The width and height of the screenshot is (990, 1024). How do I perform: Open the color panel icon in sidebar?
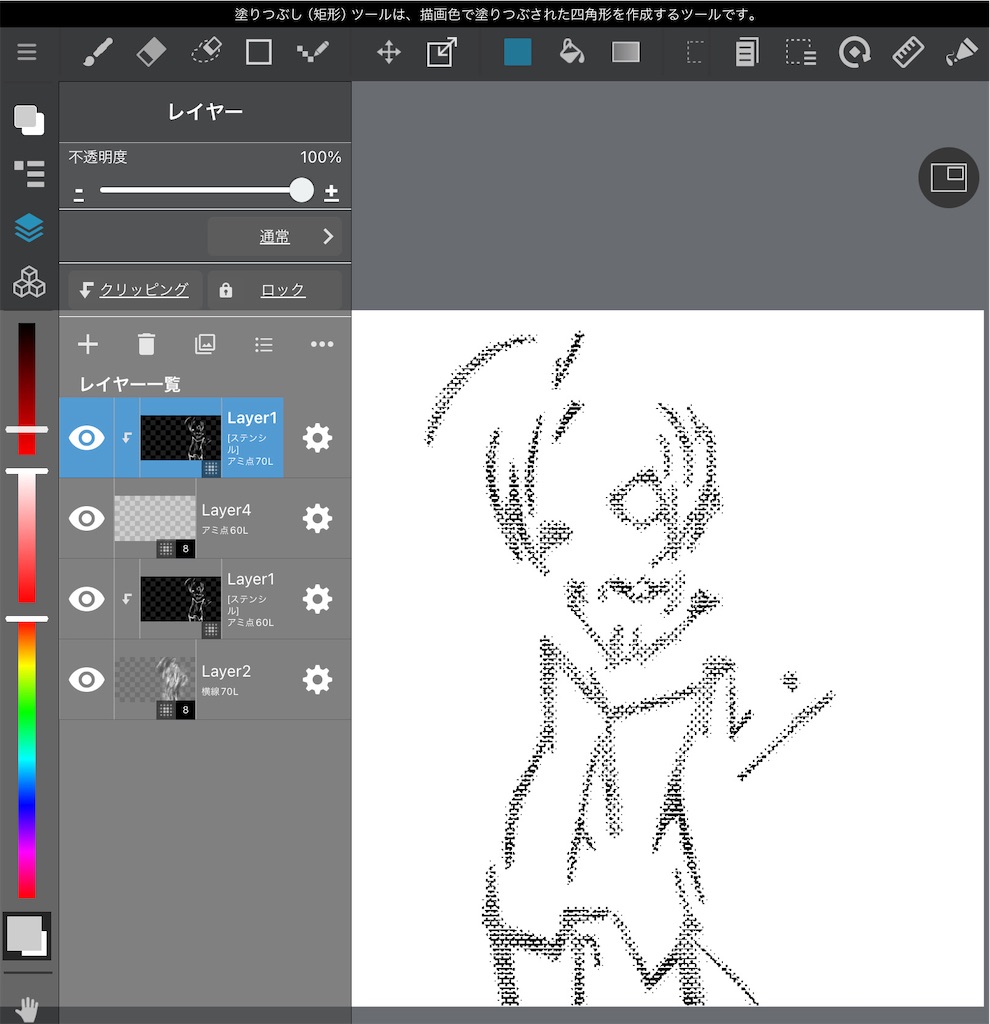click(29, 120)
